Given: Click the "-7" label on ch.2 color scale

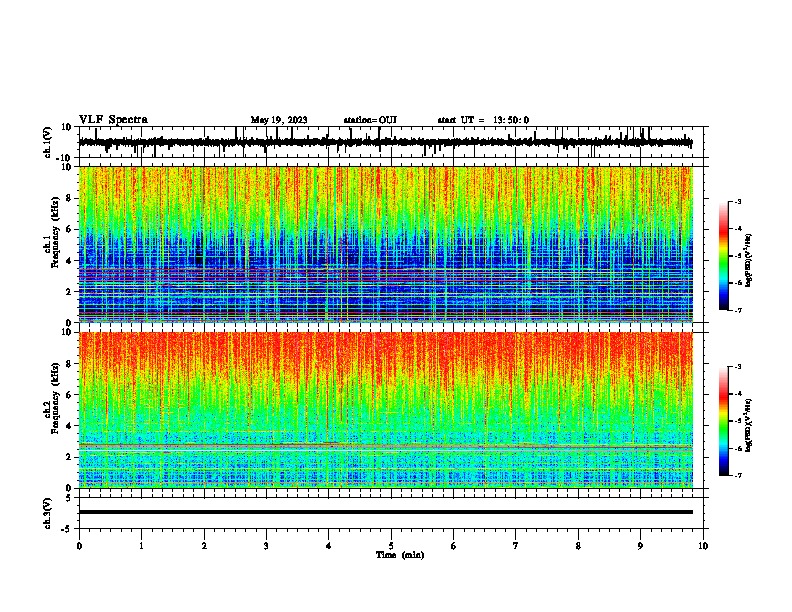Looking at the screenshot, I should tap(738, 475).
